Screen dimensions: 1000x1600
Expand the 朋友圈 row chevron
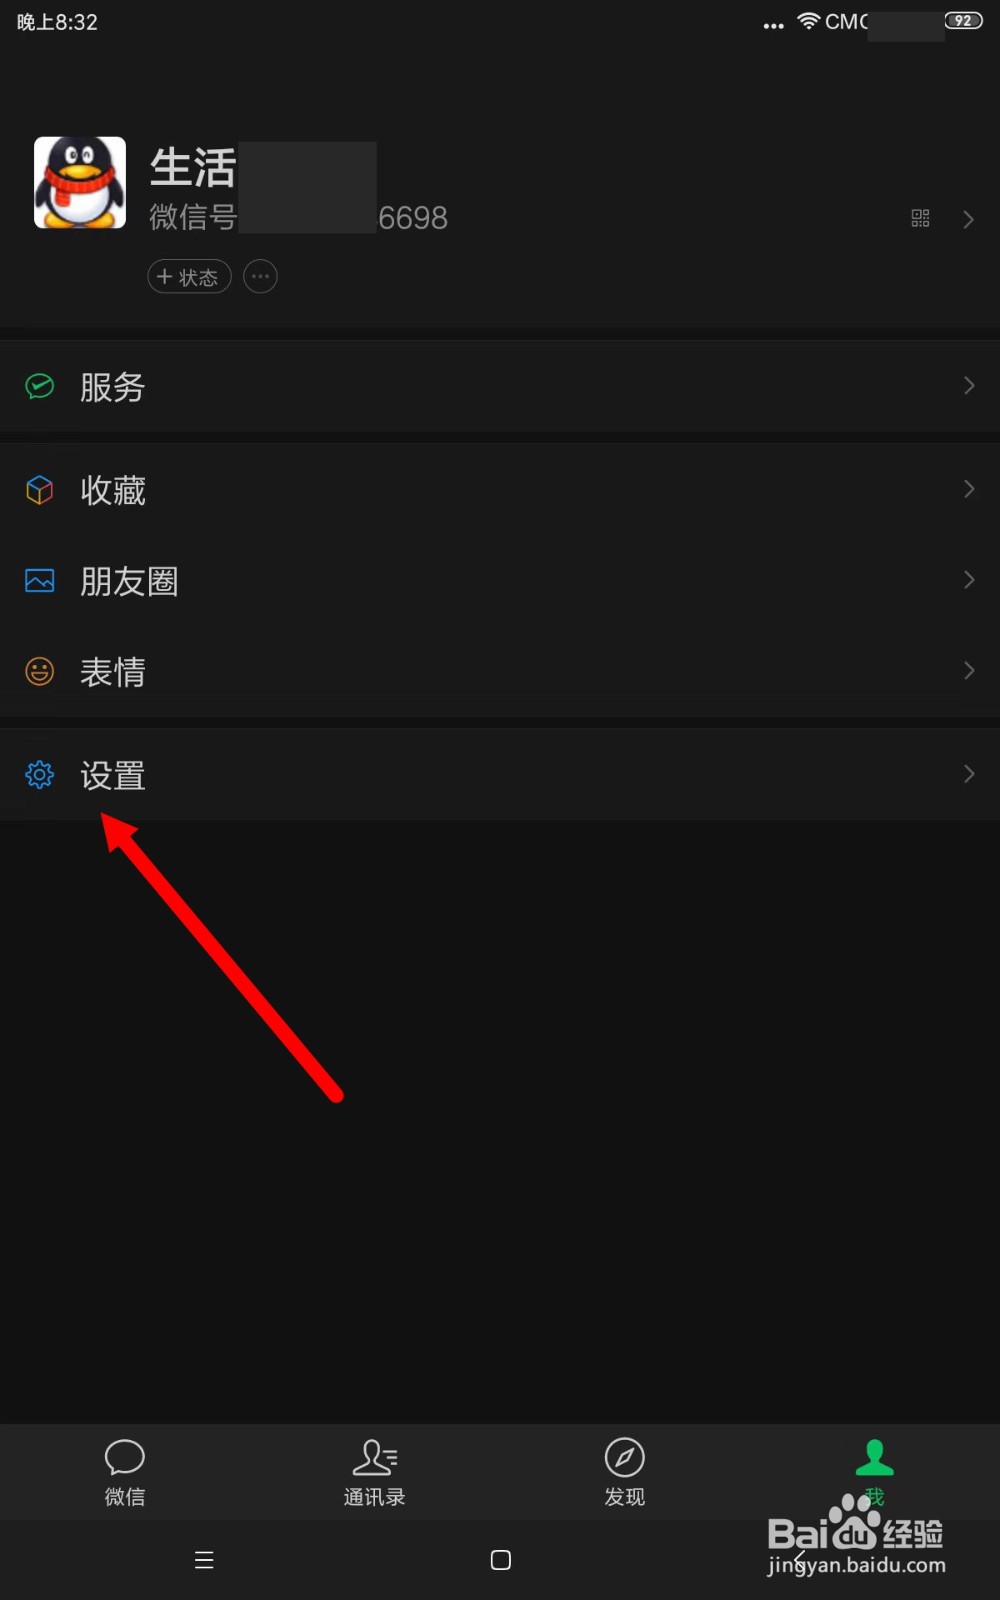point(968,580)
